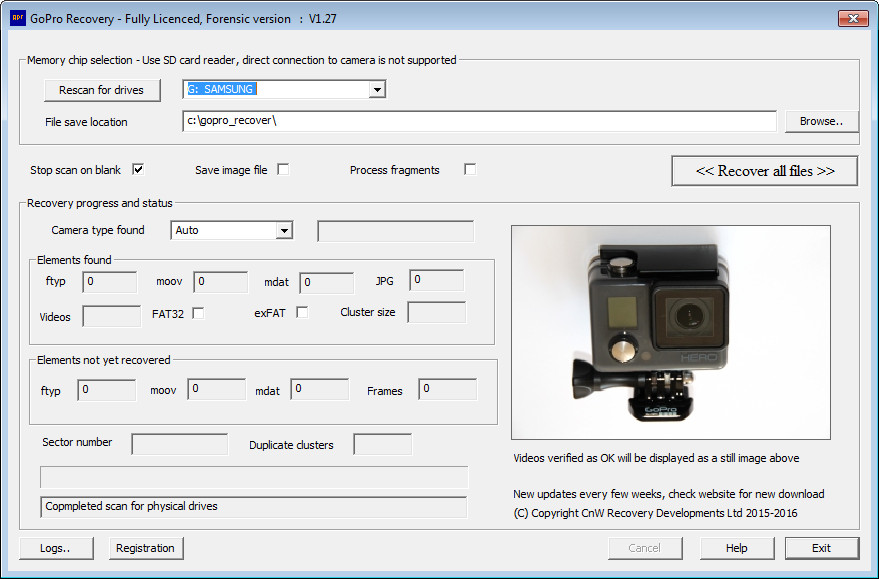Screen dimensions: 879x579
Task: Click Exit to quit the program
Action: point(822,548)
